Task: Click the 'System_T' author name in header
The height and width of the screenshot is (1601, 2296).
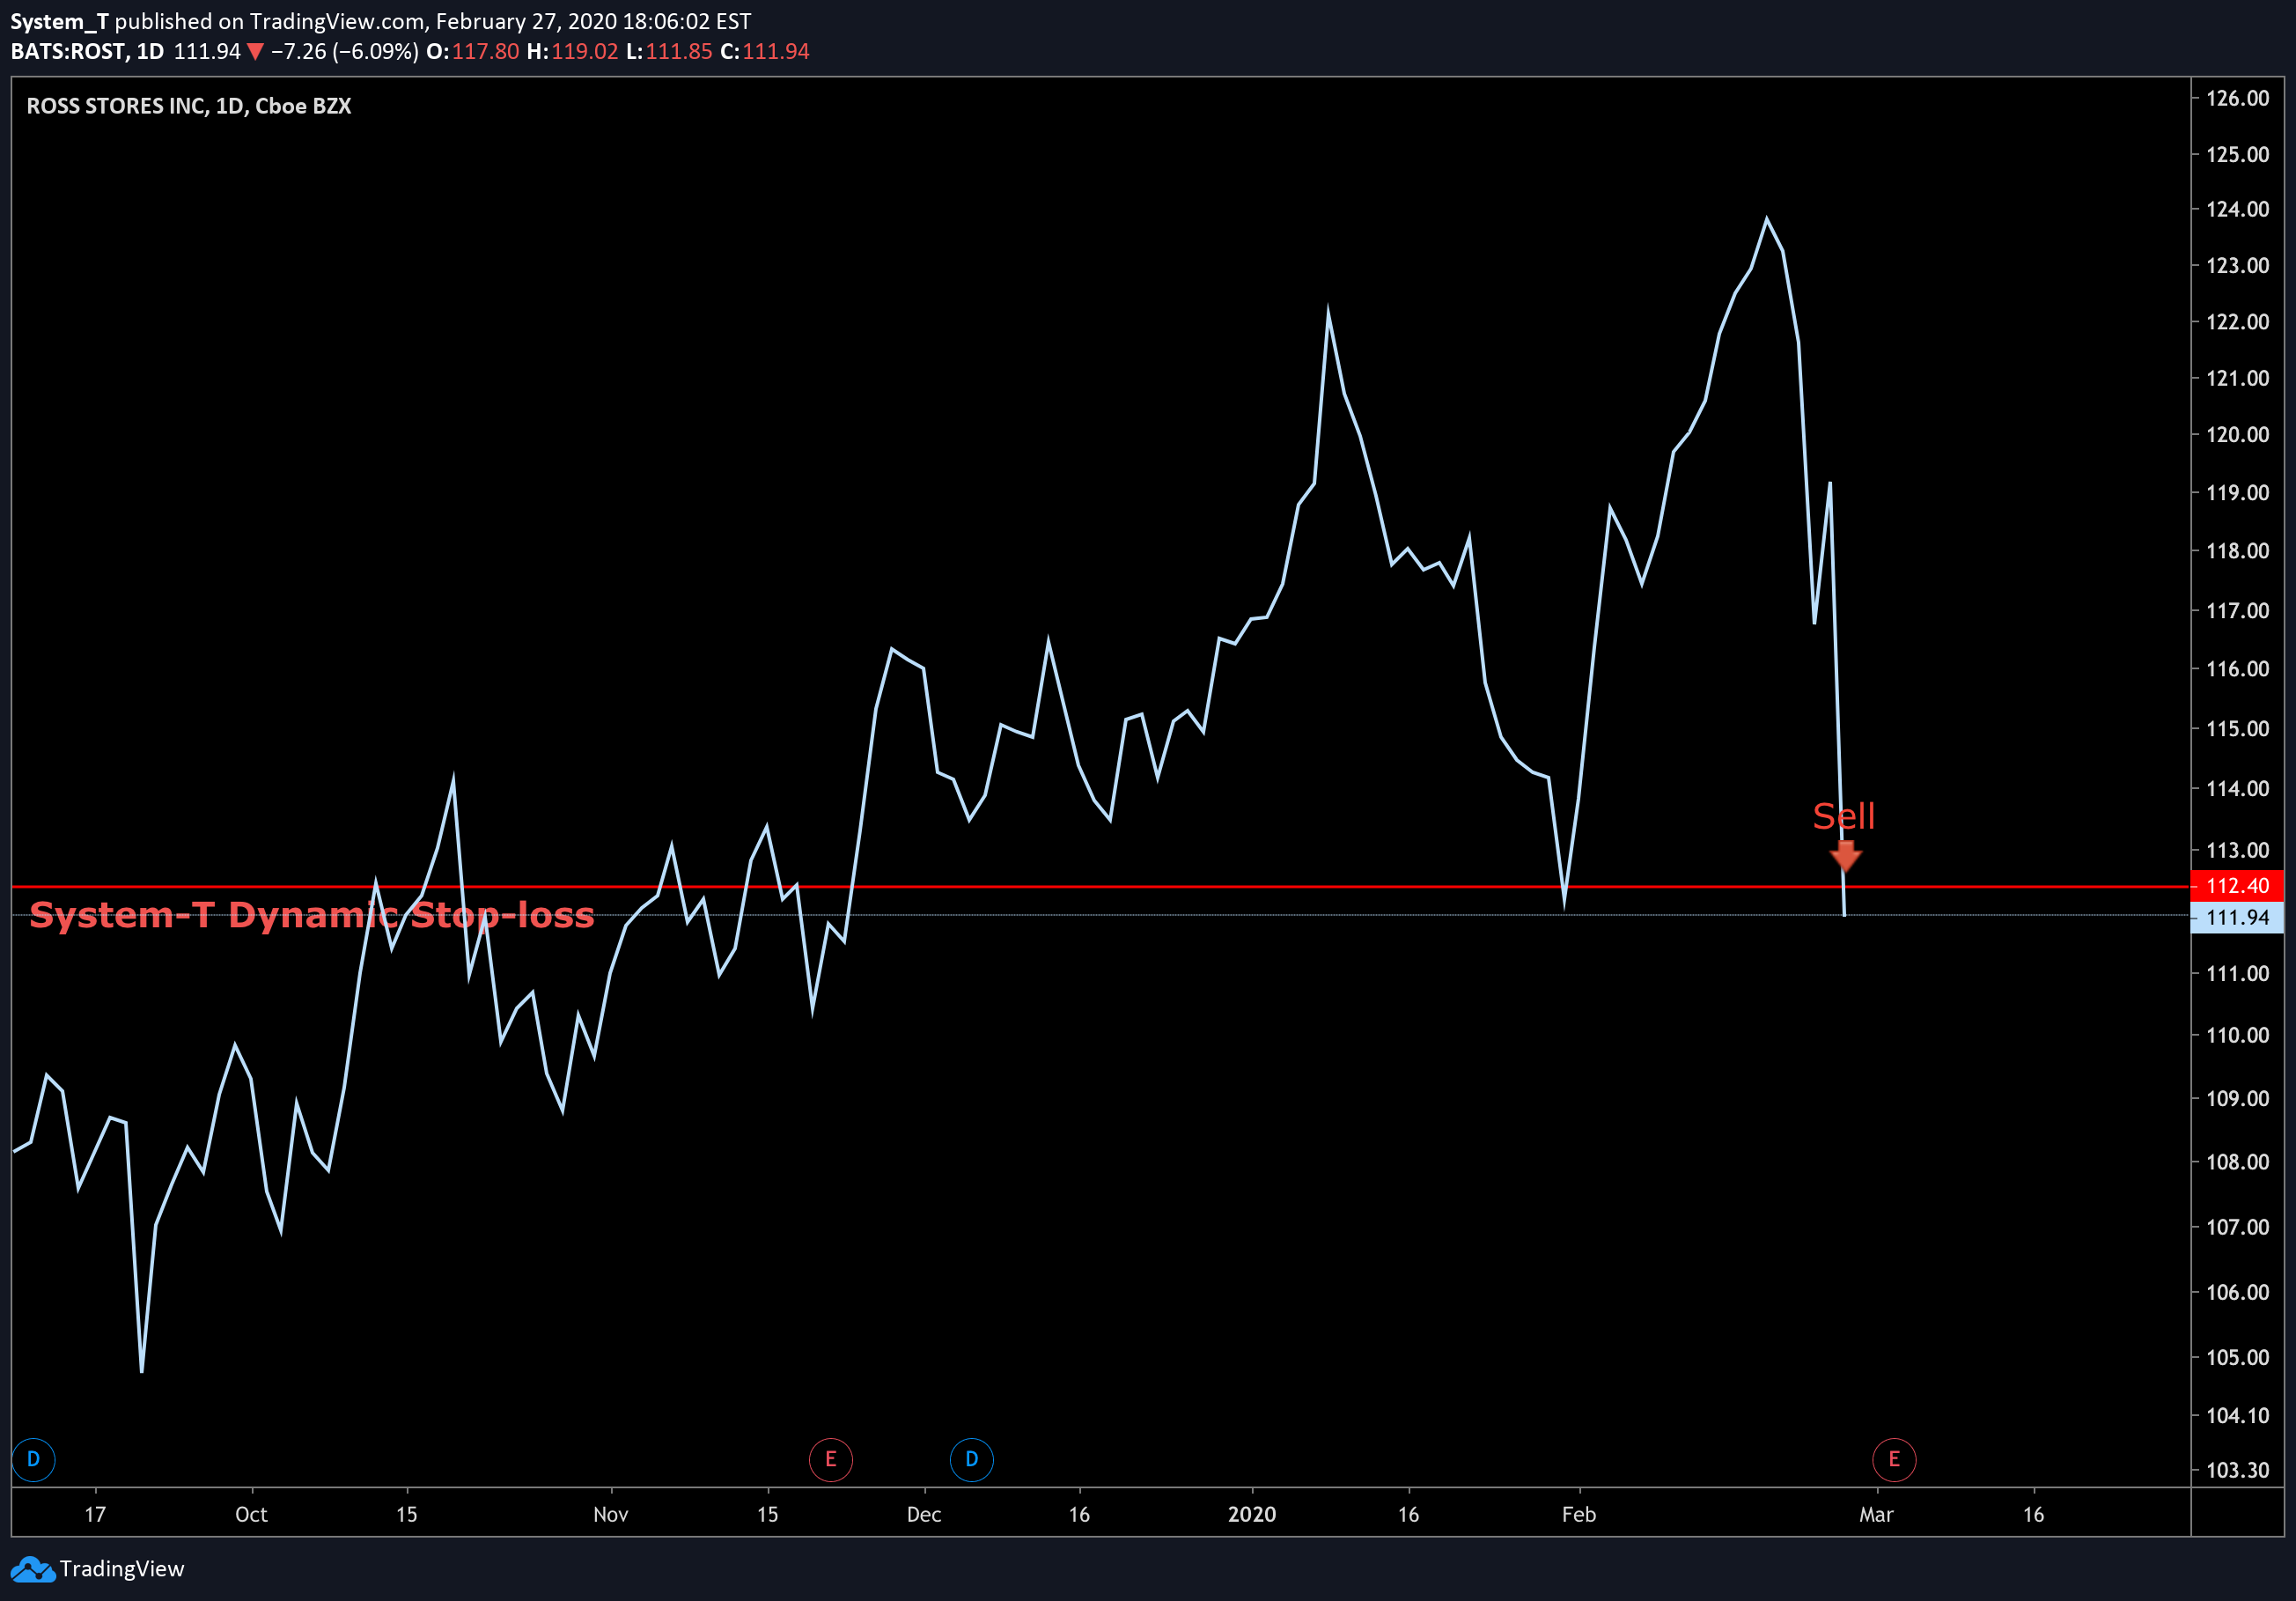Action: (x=59, y=21)
